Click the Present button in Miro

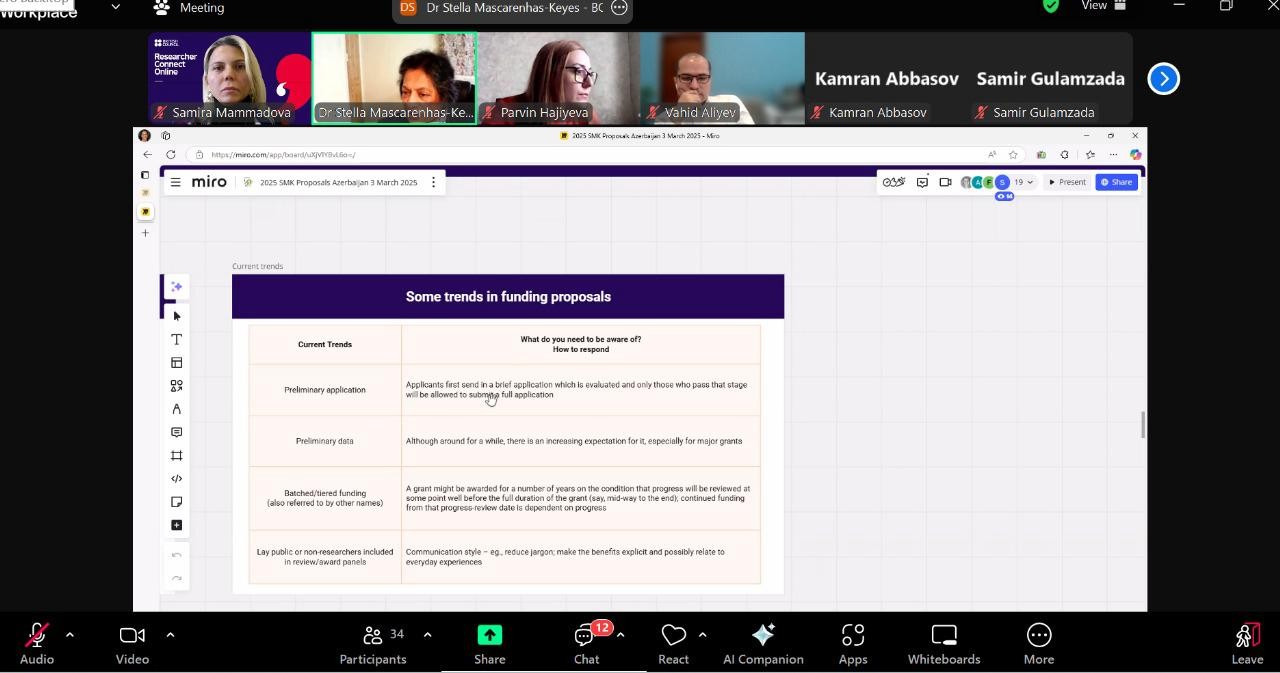click(x=1067, y=182)
